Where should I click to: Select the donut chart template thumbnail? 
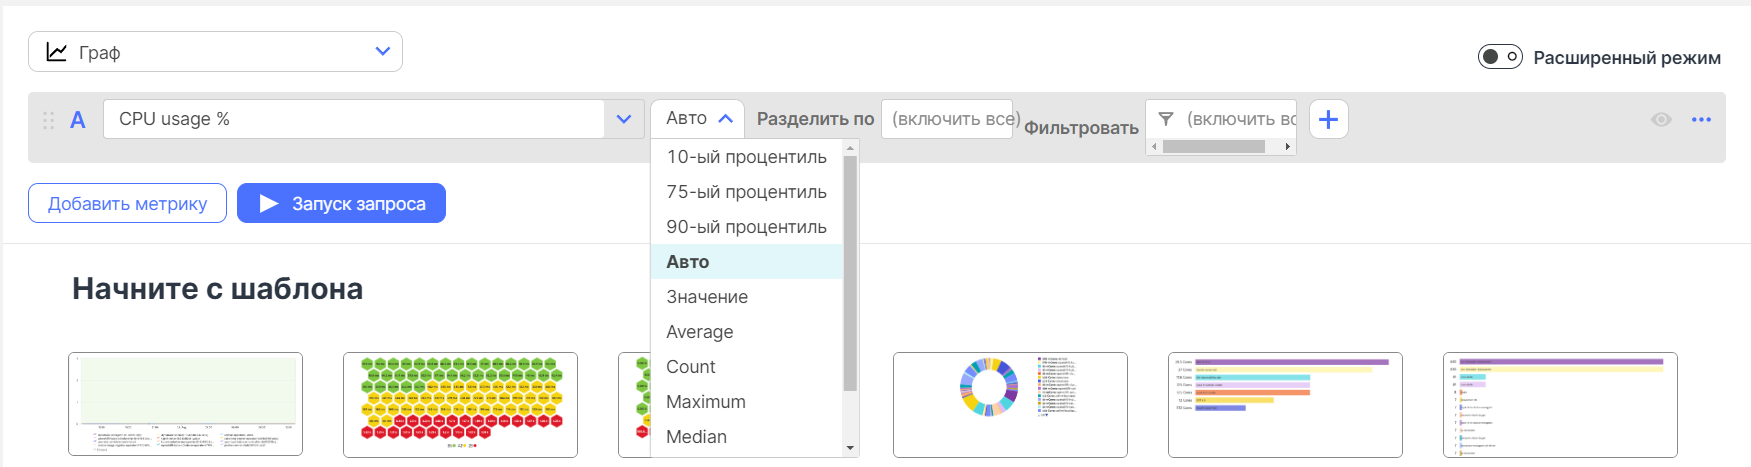1010,404
